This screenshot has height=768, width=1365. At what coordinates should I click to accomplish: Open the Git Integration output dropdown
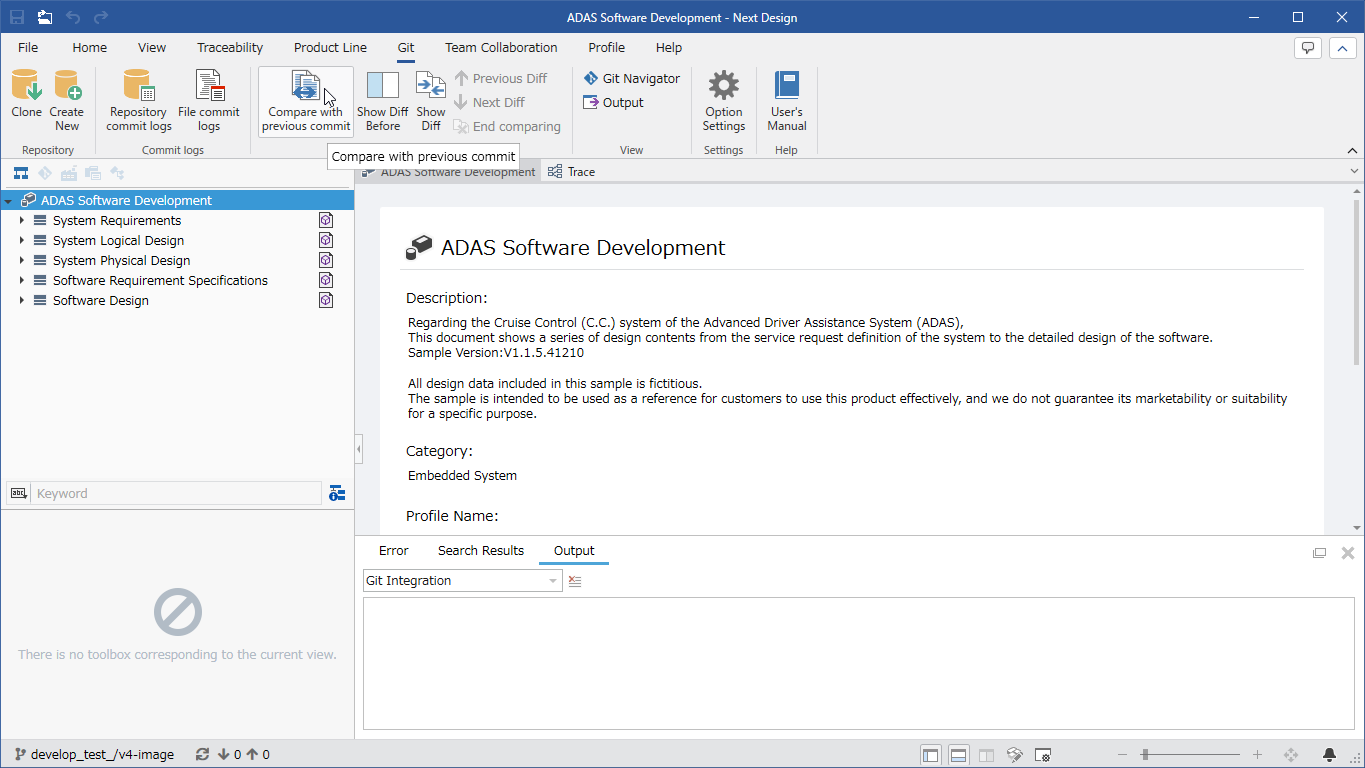[x=462, y=581]
